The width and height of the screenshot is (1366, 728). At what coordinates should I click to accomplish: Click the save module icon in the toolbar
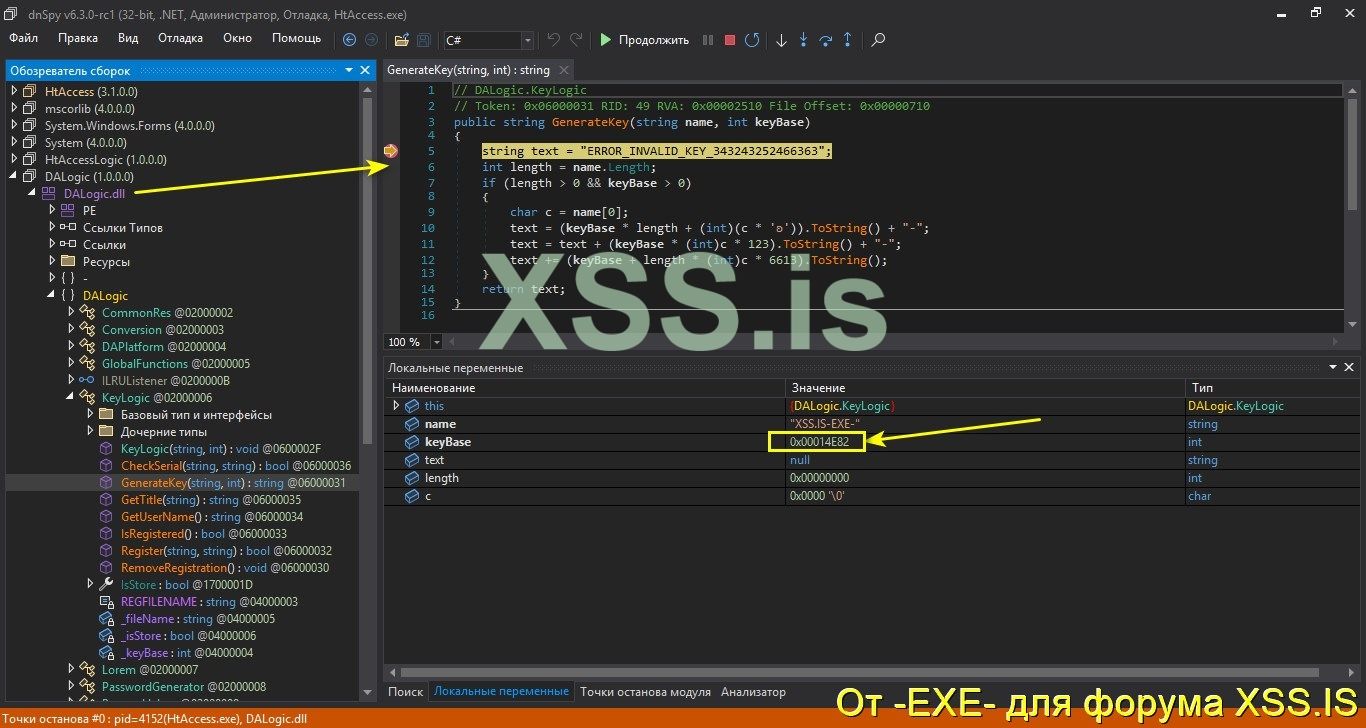point(423,40)
